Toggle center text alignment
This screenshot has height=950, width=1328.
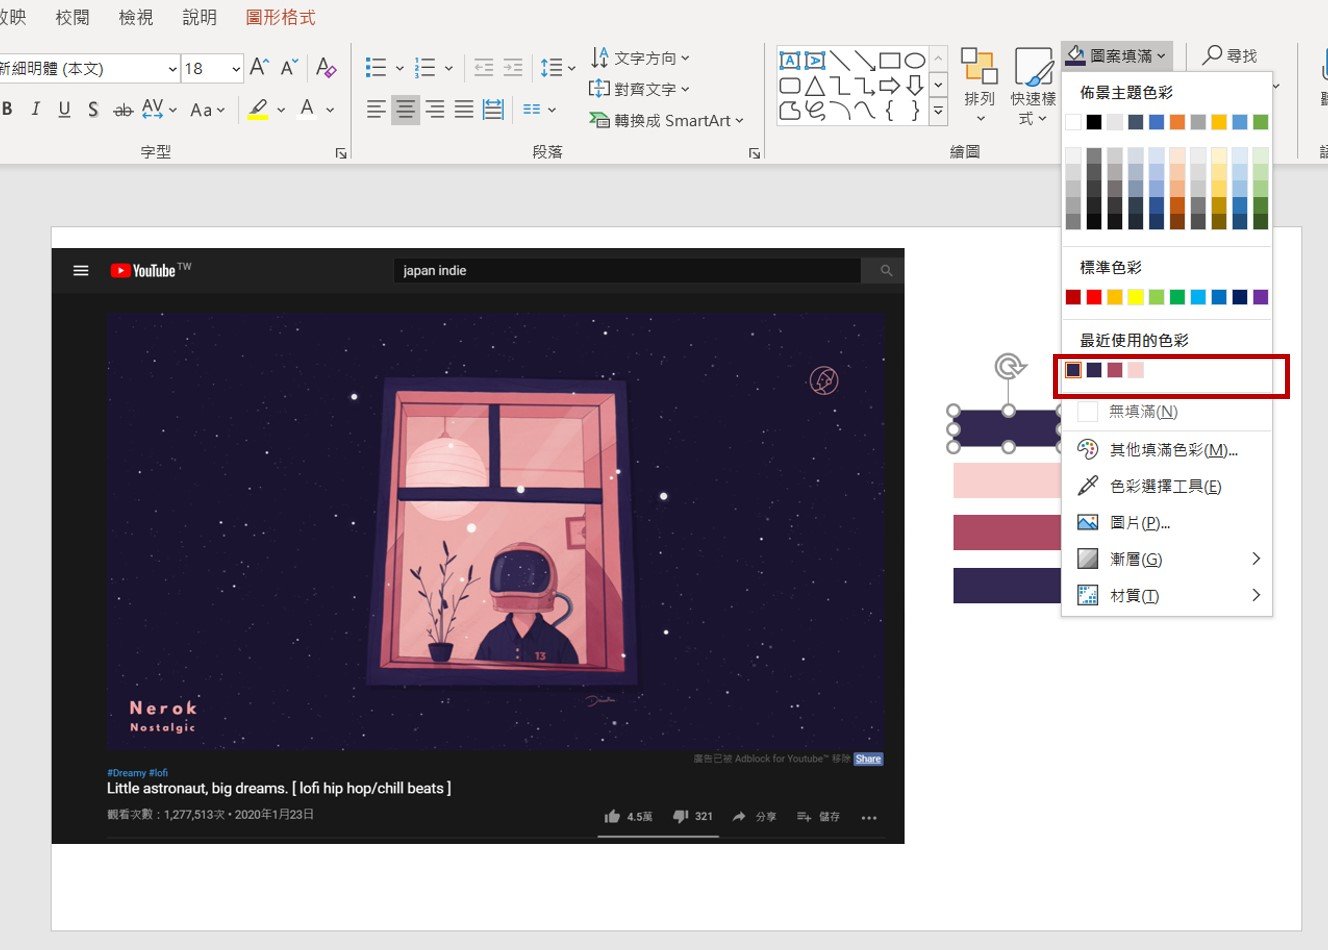coord(405,109)
